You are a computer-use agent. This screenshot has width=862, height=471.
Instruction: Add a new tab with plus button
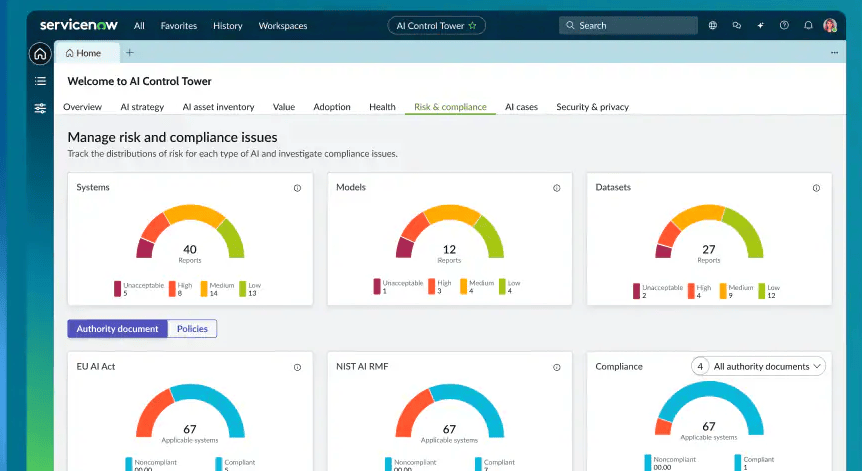(x=130, y=53)
